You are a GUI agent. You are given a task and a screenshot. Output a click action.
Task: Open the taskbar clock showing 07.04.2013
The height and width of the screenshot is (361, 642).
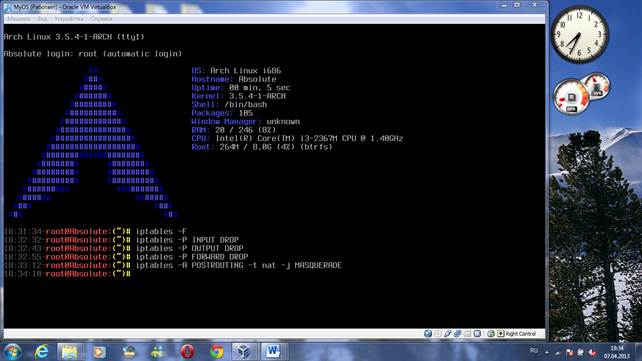pyautogui.click(x=616, y=352)
